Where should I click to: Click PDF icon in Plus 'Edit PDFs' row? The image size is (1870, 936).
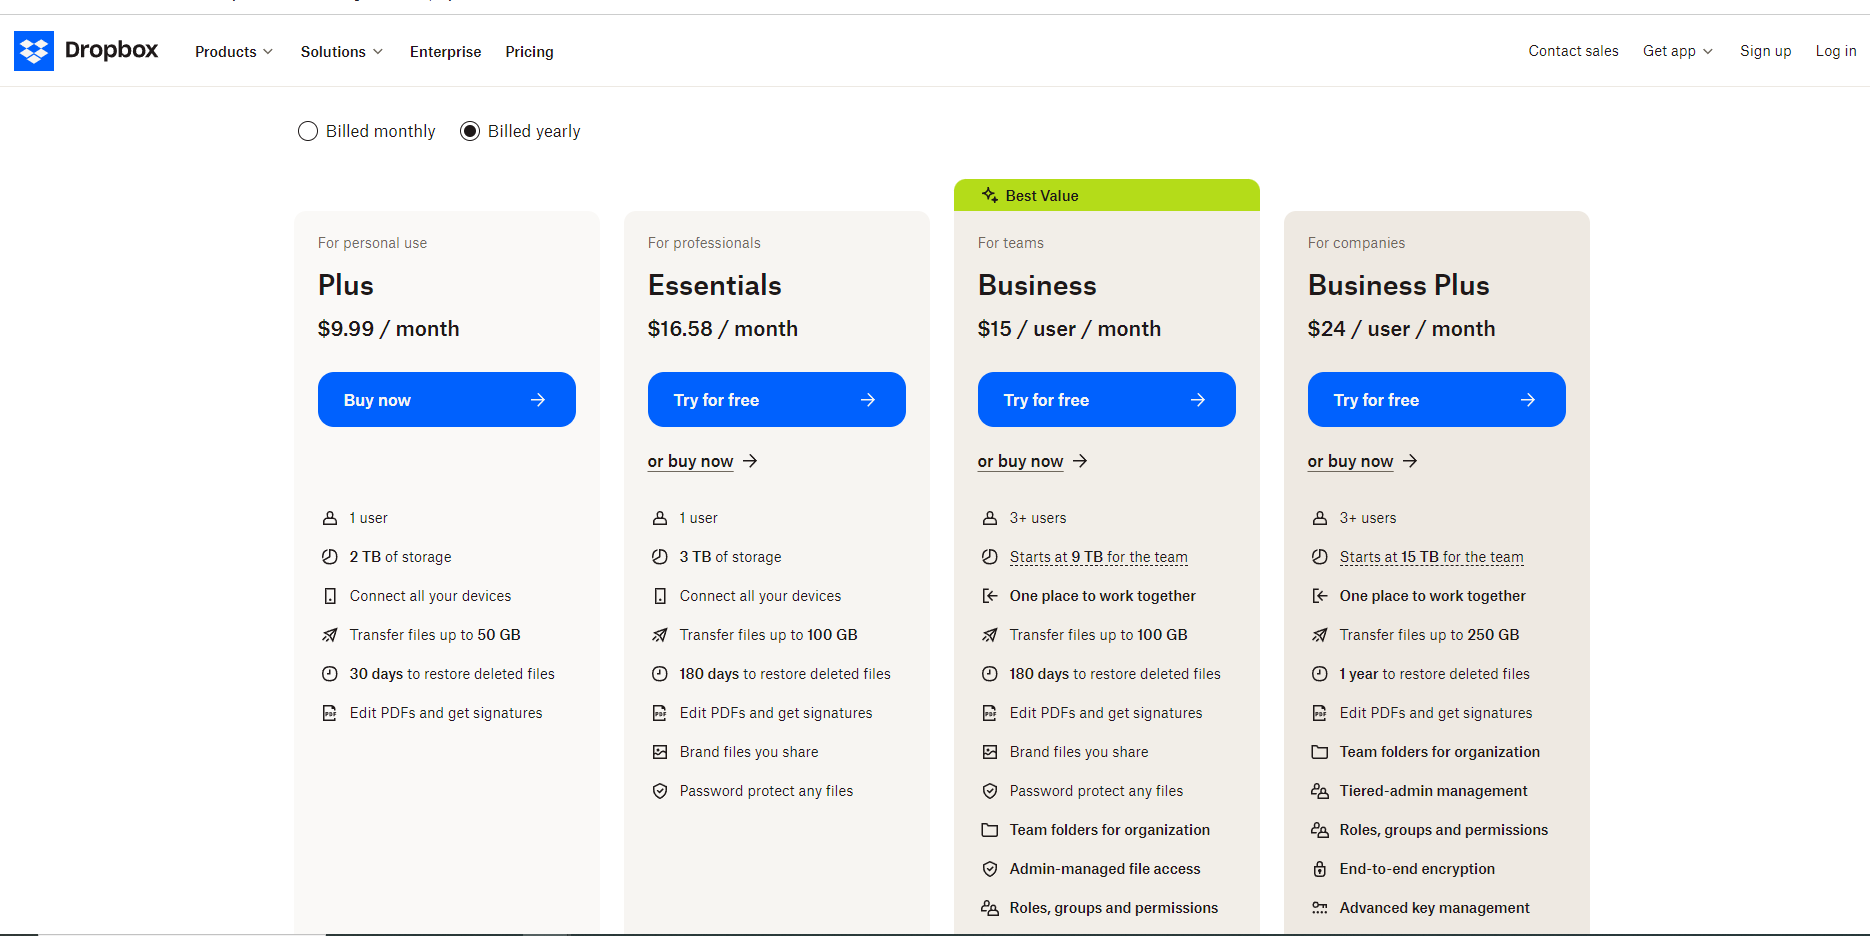pos(330,713)
